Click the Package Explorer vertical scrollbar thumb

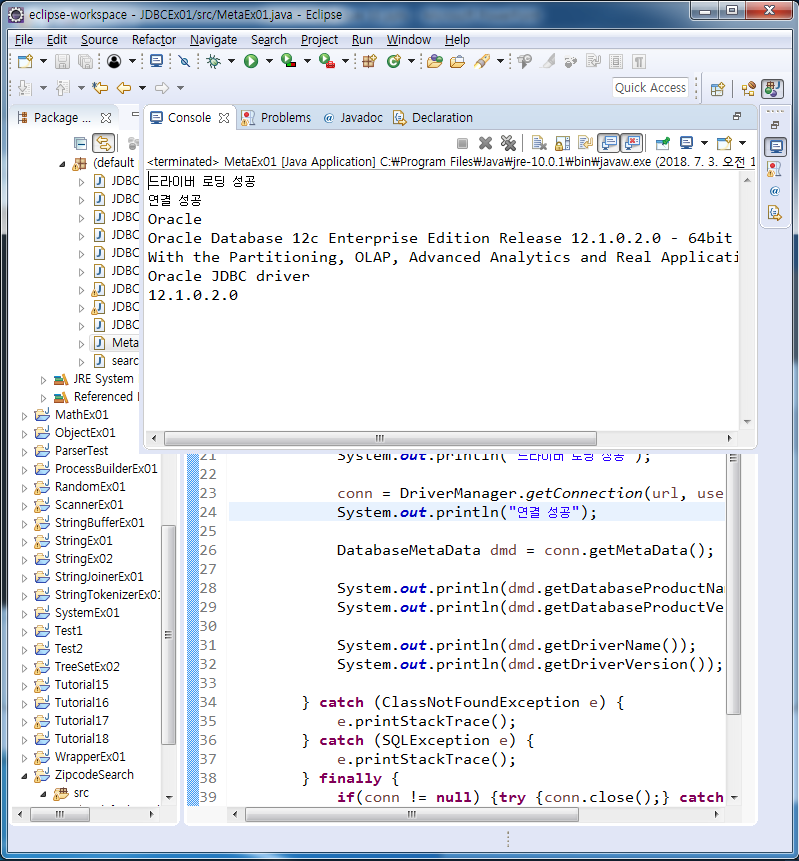168,634
